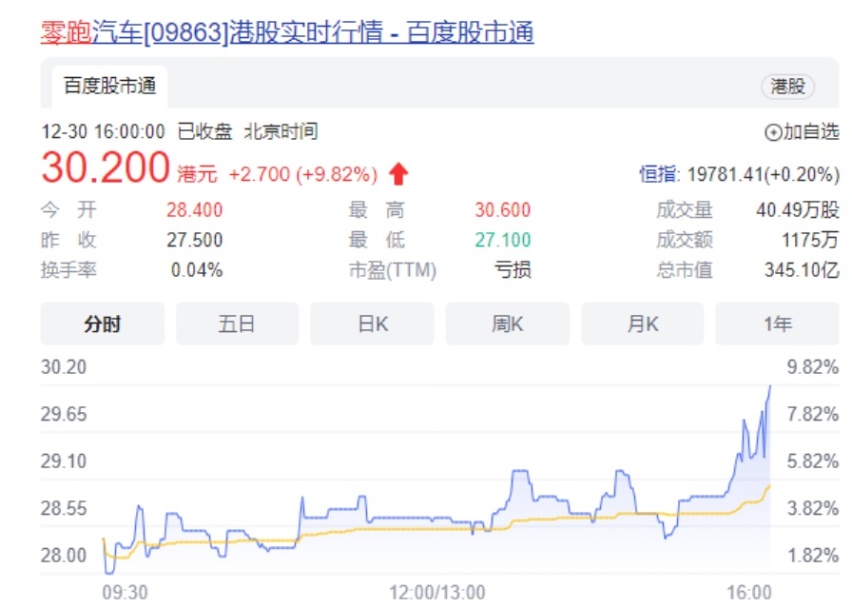Click the chart axis label 30.20
This screenshot has height=608, width=852.
[64, 367]
